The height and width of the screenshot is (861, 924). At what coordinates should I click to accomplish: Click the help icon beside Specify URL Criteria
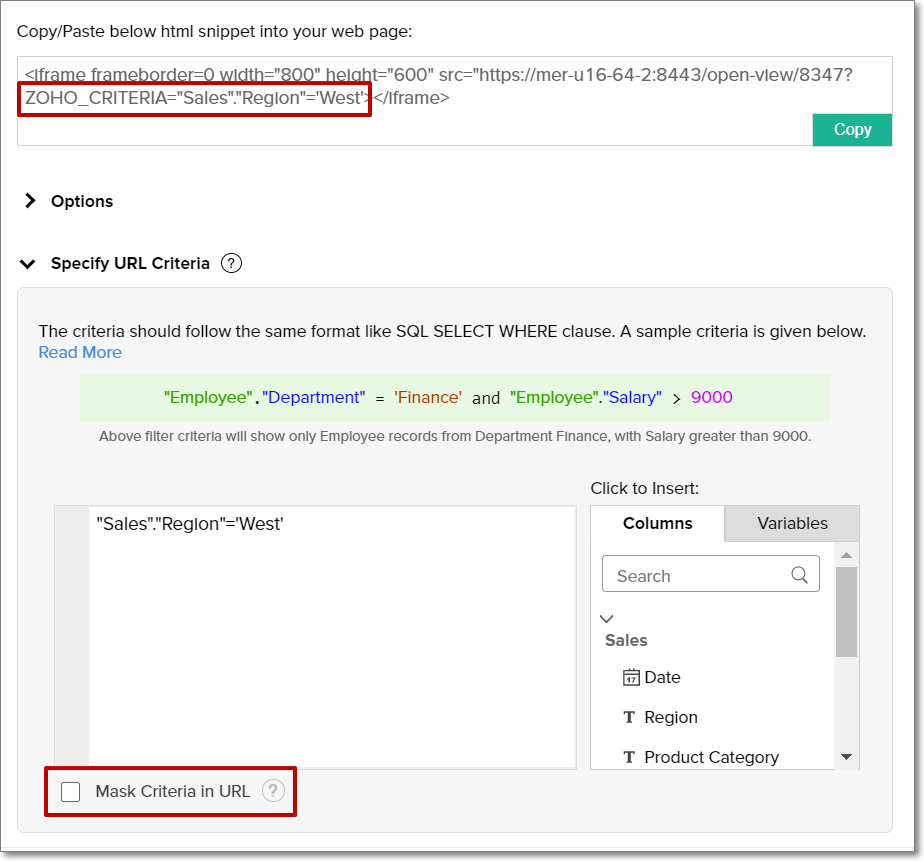point(231,264)
